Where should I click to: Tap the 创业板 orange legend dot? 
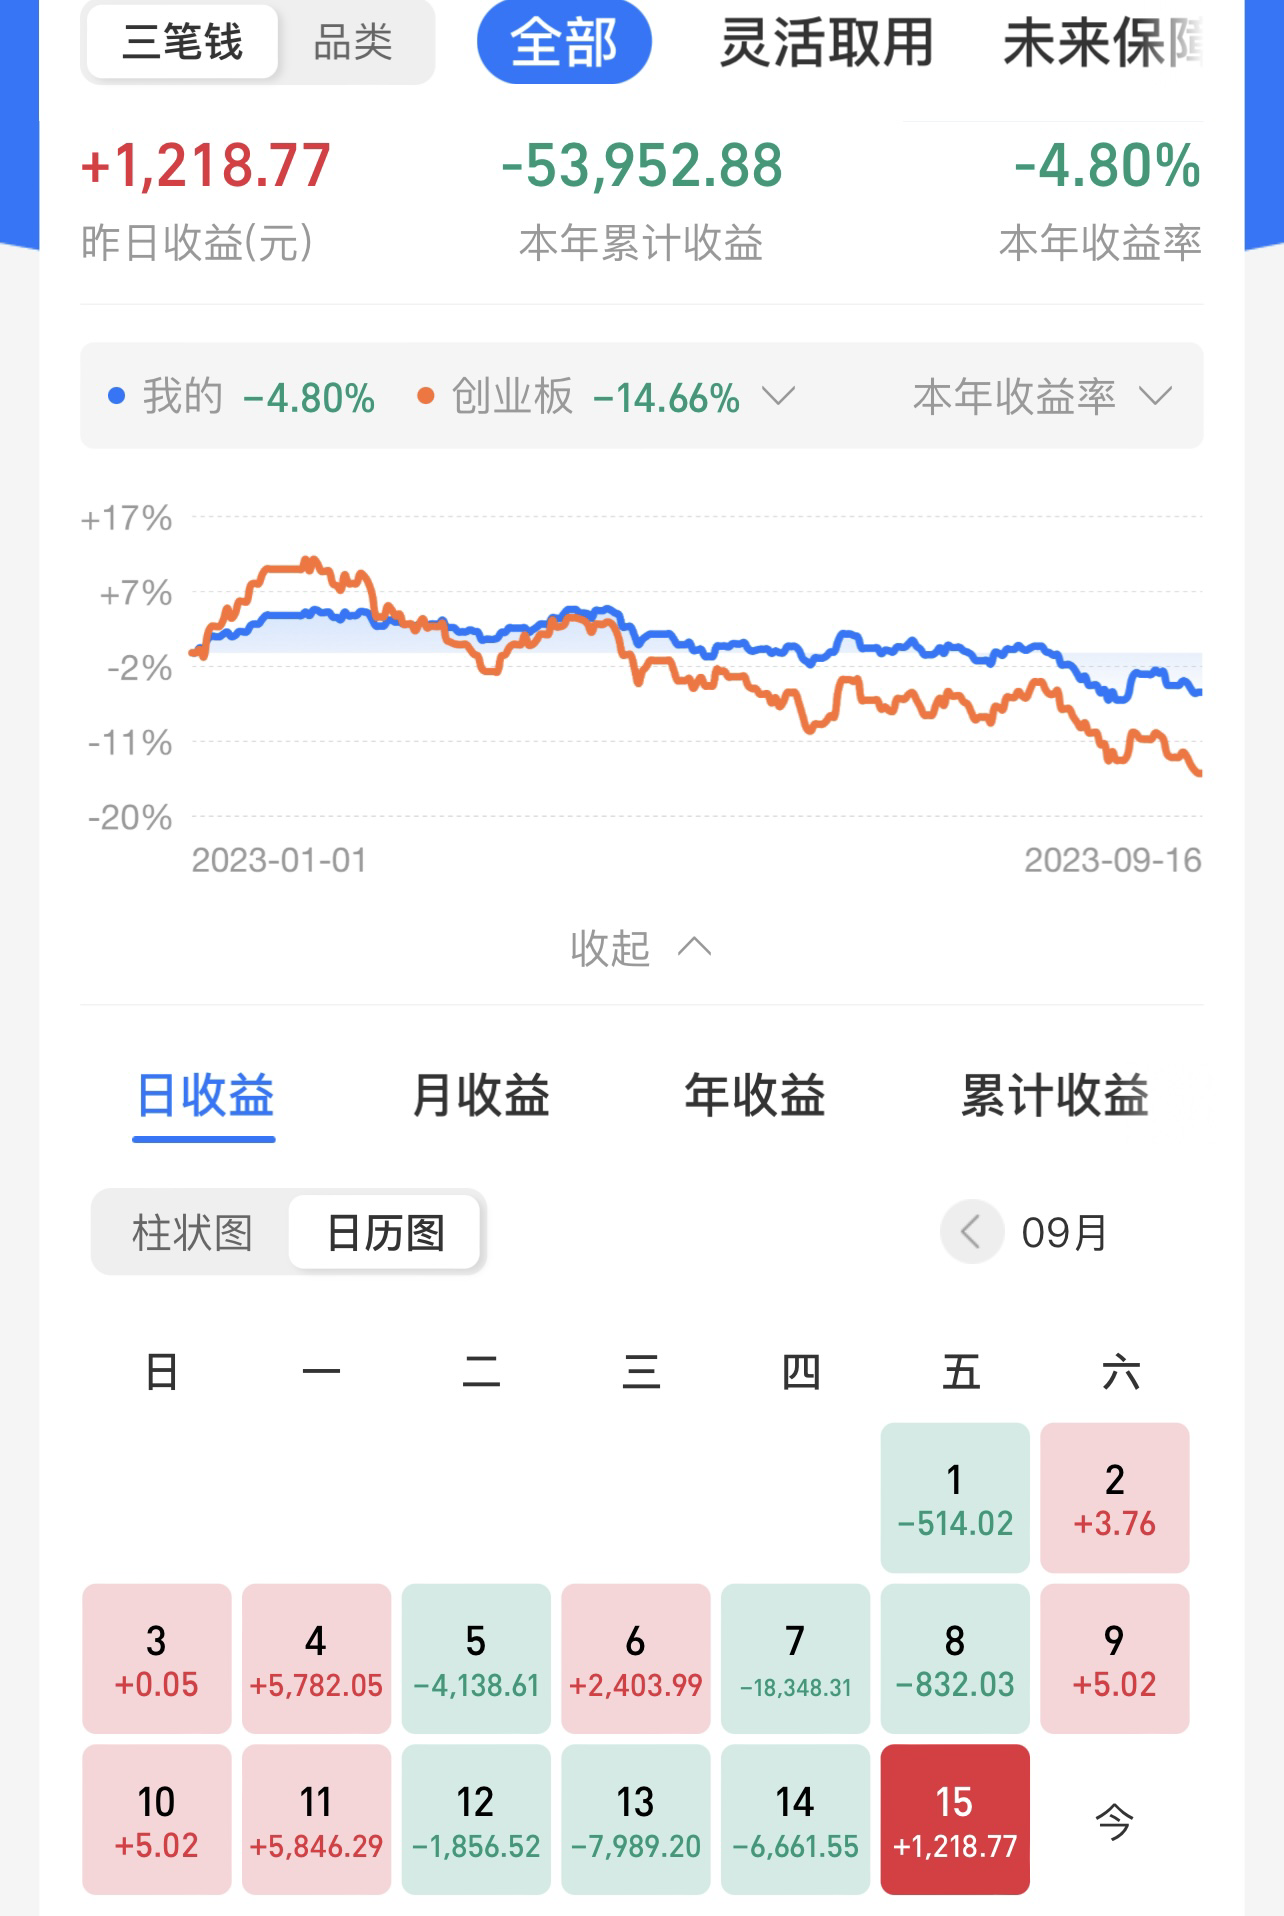pyautogui.click(x=425, y=397)
